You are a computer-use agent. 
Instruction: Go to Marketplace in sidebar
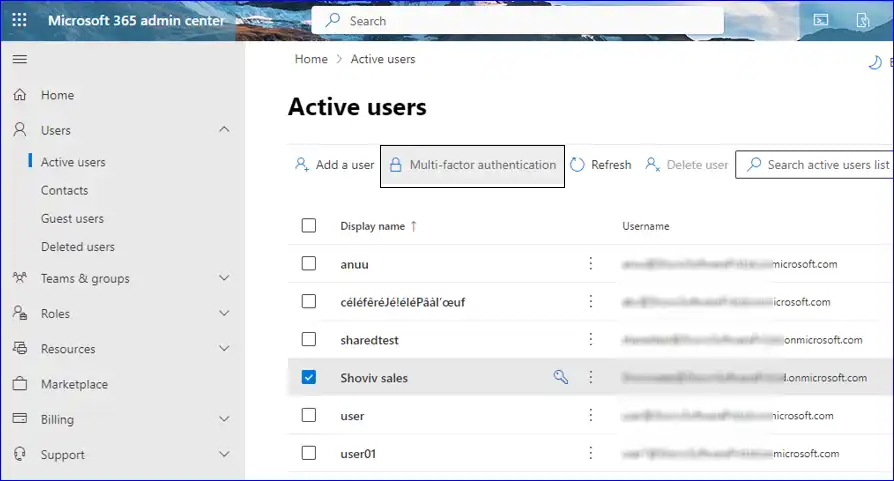(x=74, y=384)
